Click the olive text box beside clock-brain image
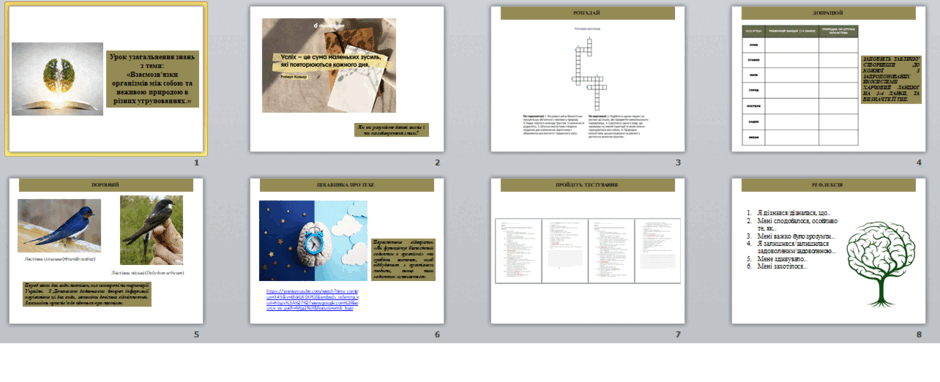Viewport: 940px width, 382px height. click(x=403, y=259)
